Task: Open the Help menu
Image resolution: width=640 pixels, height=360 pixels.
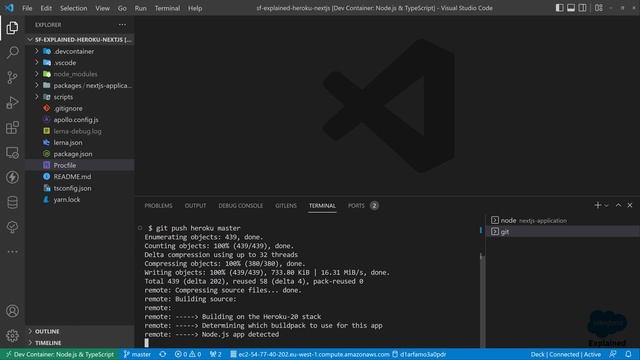Action: click(195, 8)
